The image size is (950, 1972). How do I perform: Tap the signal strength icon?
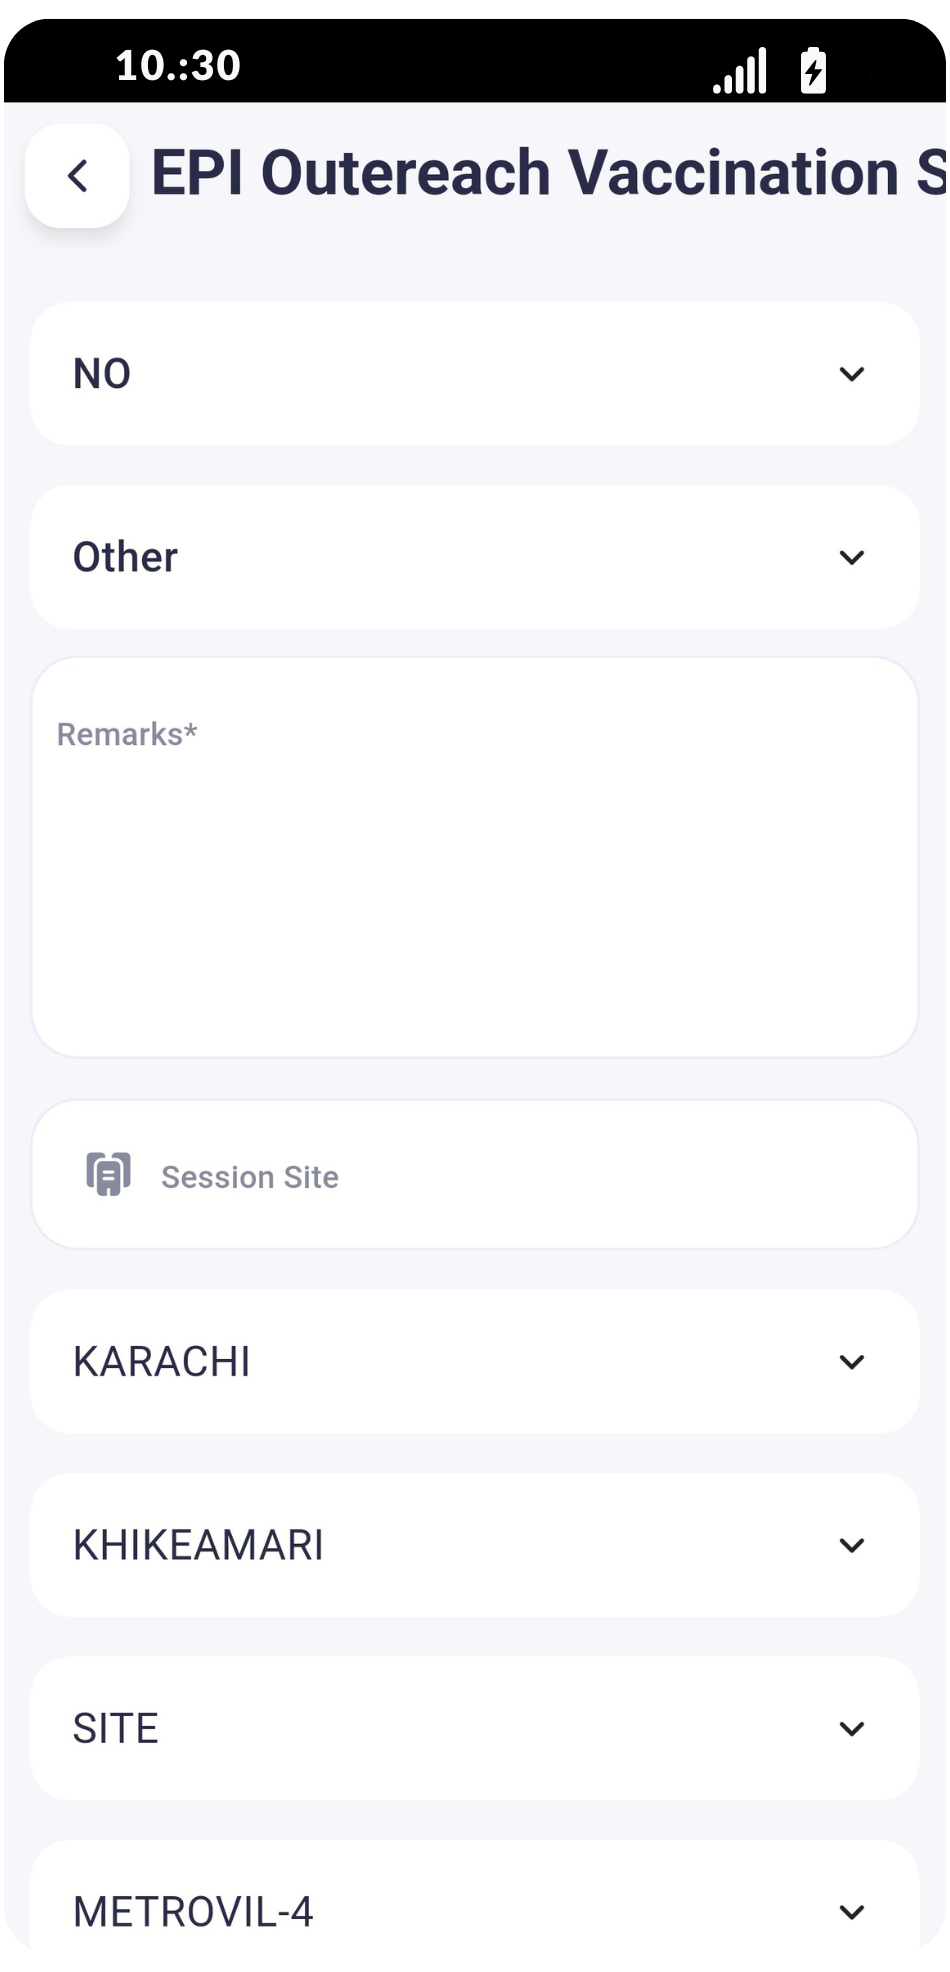click(740, 71)
